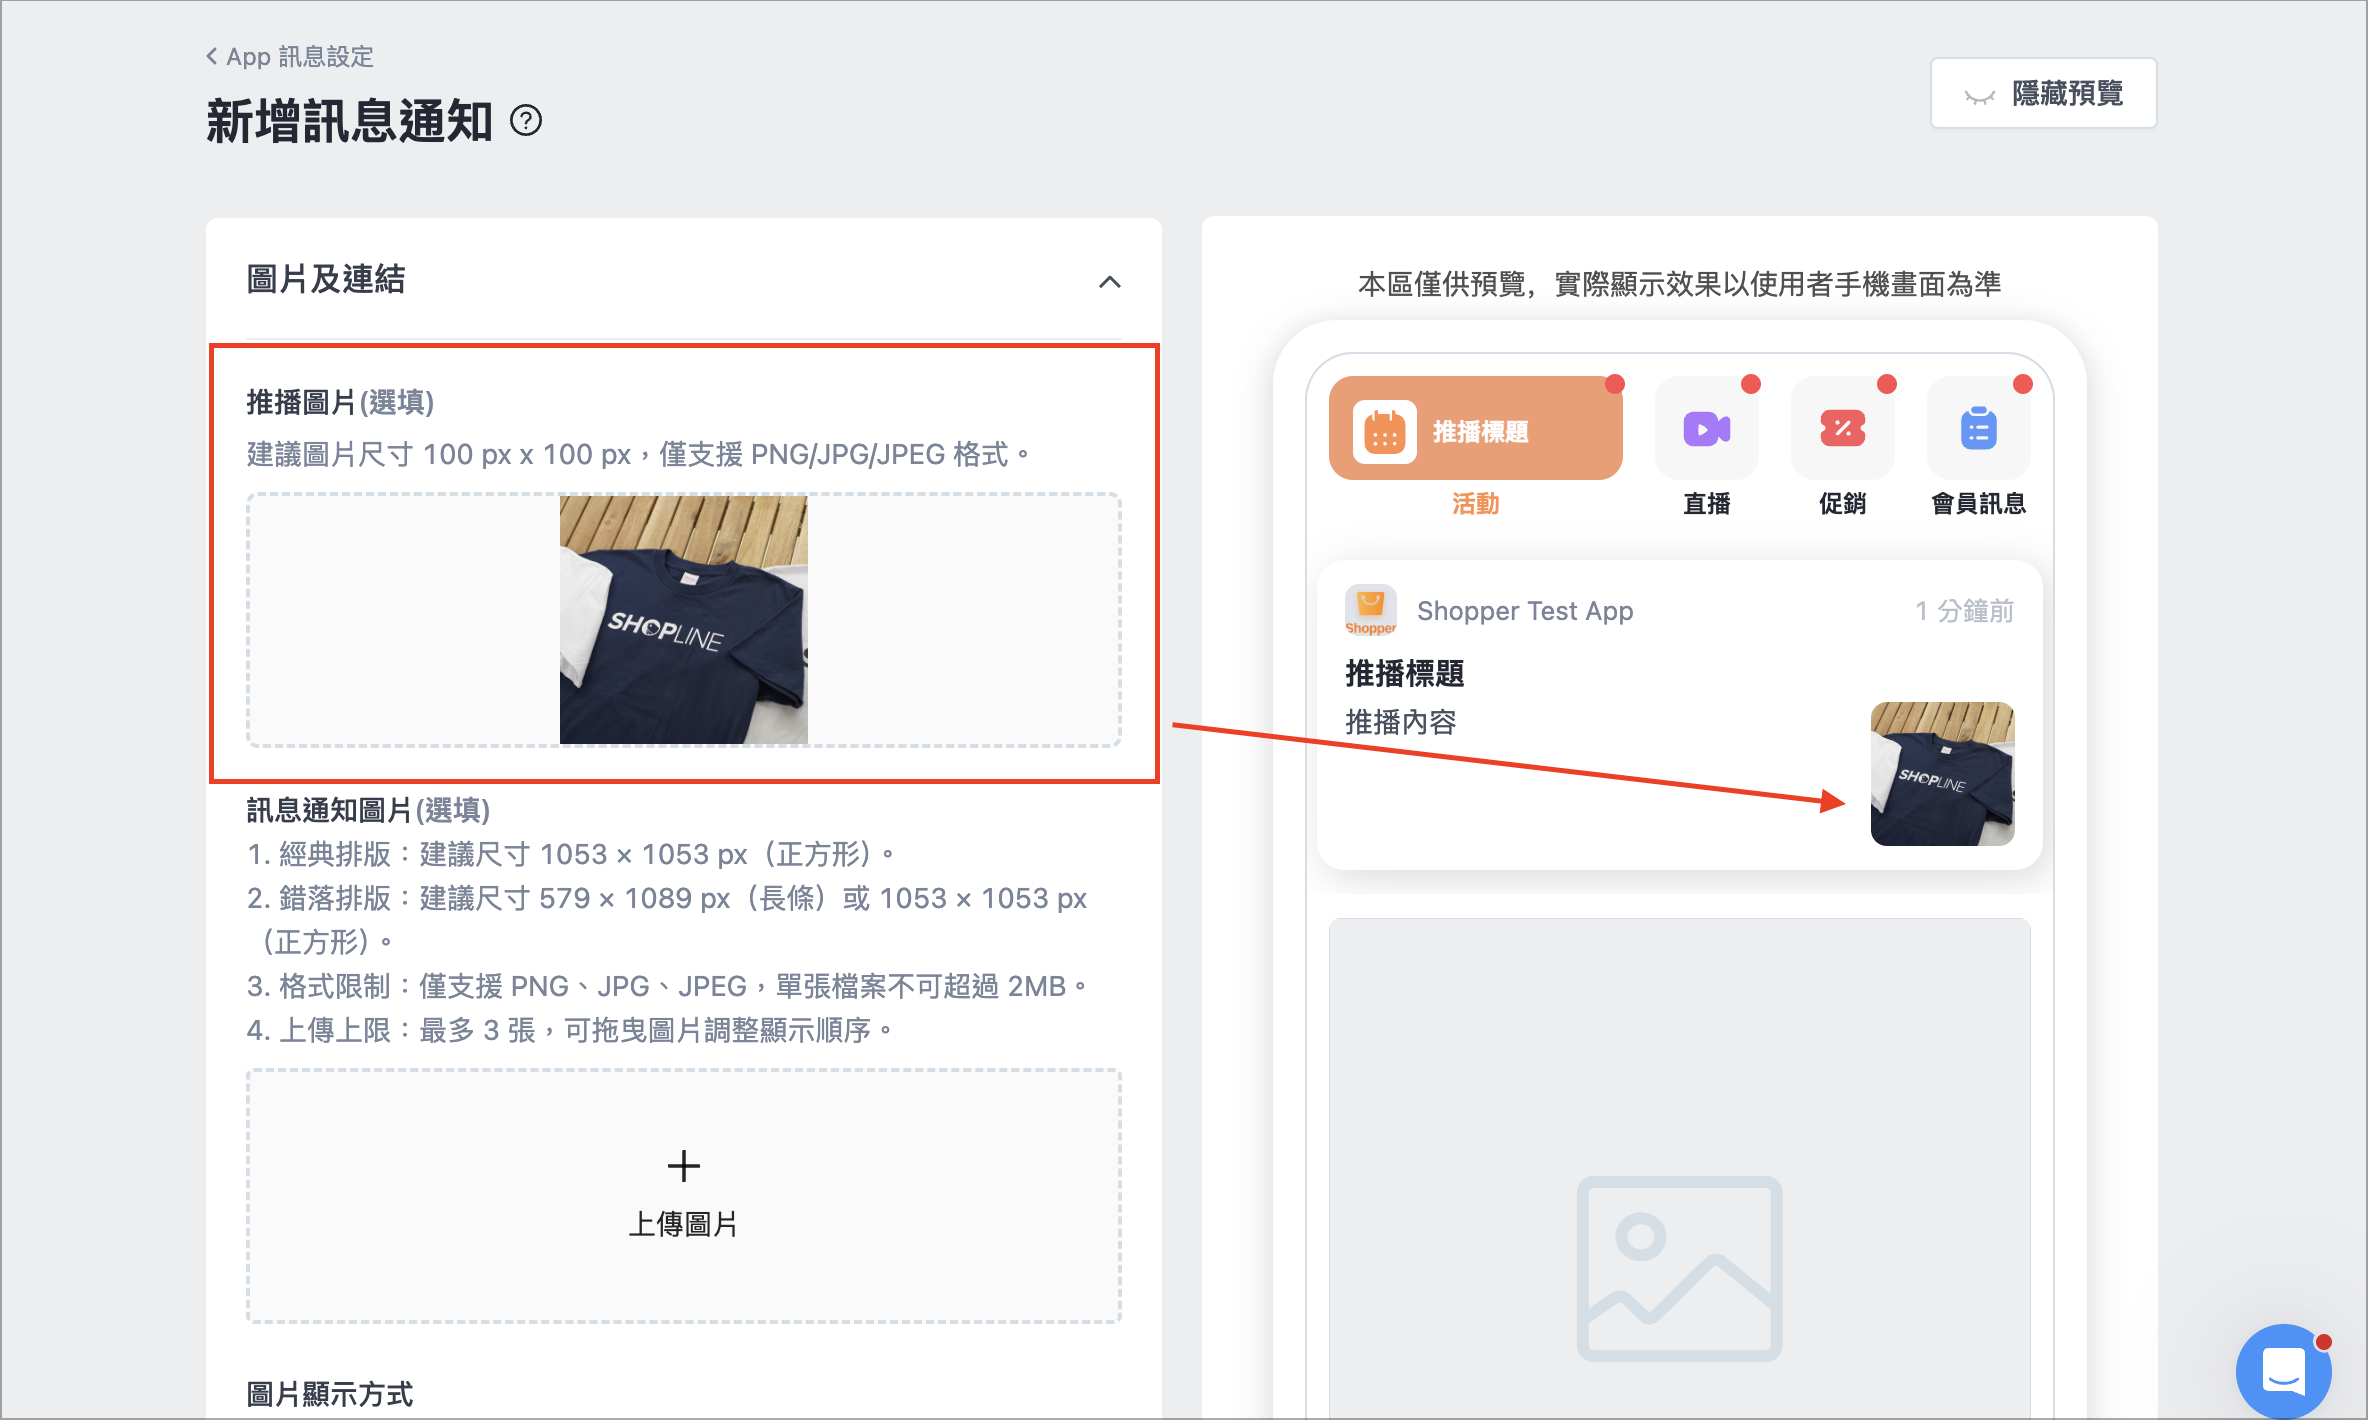Click the 推播內容 text in notification card
Image resolution: width=2368 pixels, height=1420 pixels.
click(1400, 721)
